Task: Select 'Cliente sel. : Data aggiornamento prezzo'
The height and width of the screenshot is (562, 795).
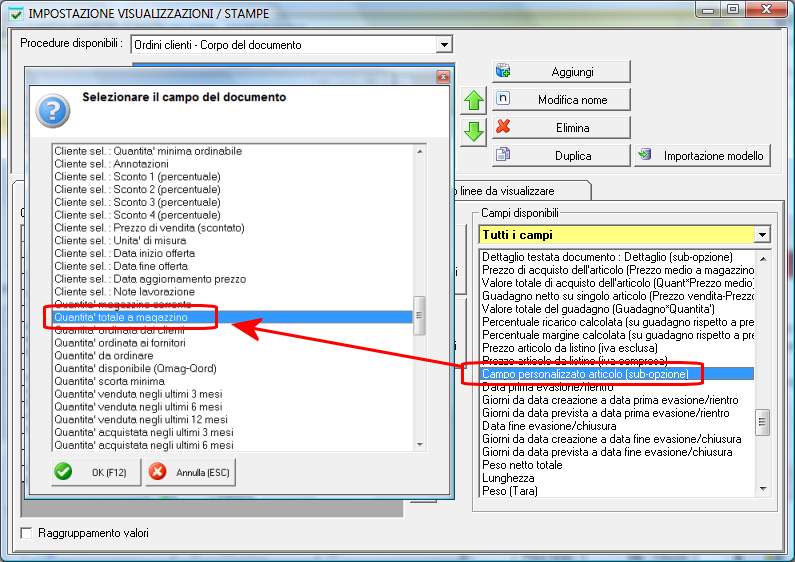Action: 233,279
